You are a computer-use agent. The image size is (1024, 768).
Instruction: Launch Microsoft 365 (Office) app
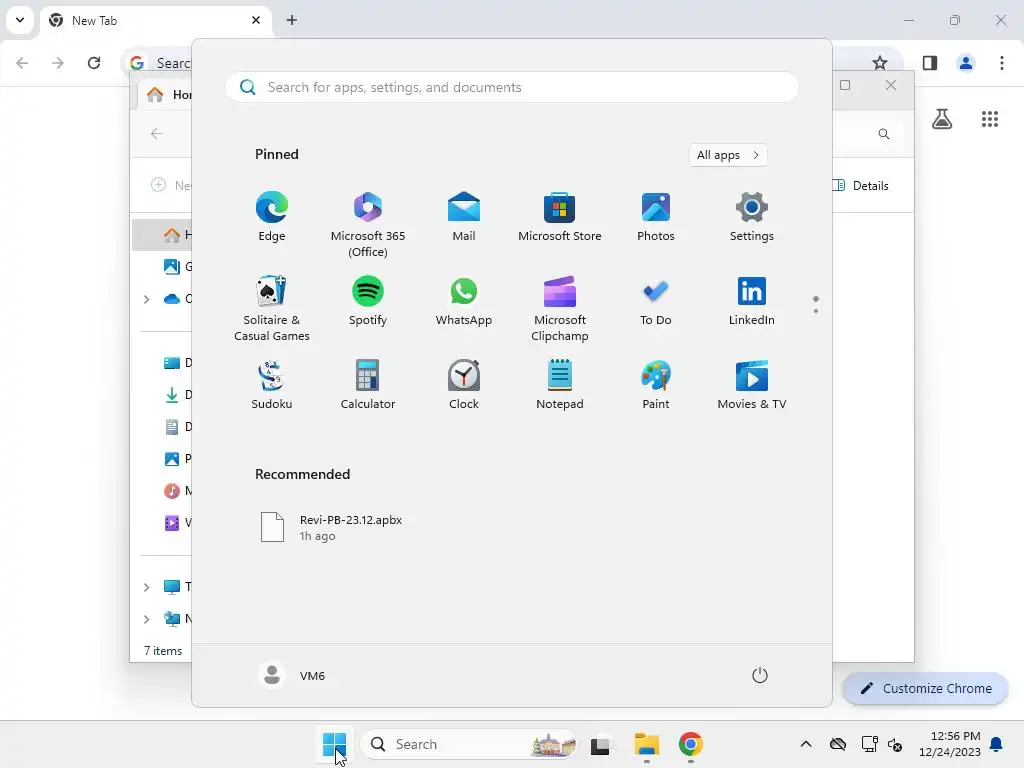368,225
